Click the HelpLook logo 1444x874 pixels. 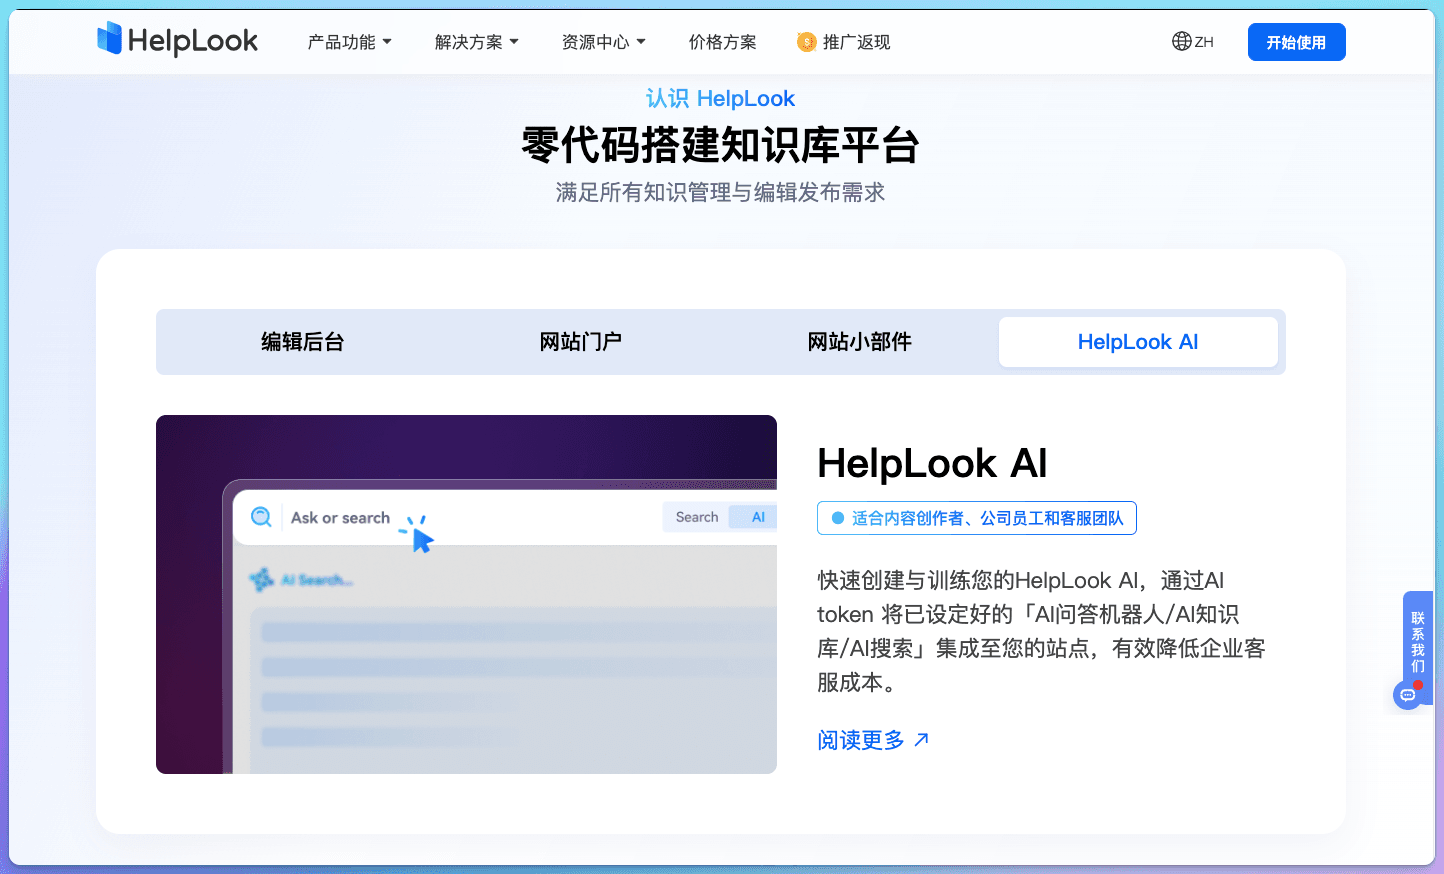177,40
